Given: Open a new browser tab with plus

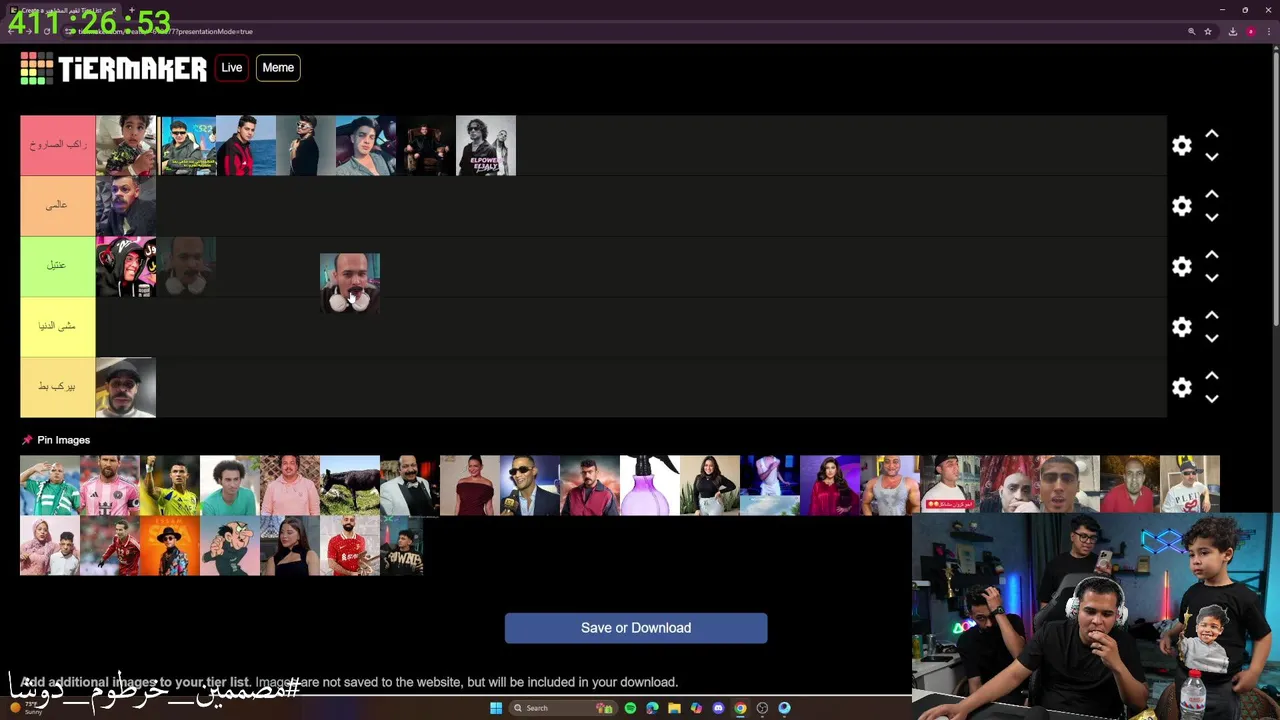Looking at the screenshot, I should (131, 10).
